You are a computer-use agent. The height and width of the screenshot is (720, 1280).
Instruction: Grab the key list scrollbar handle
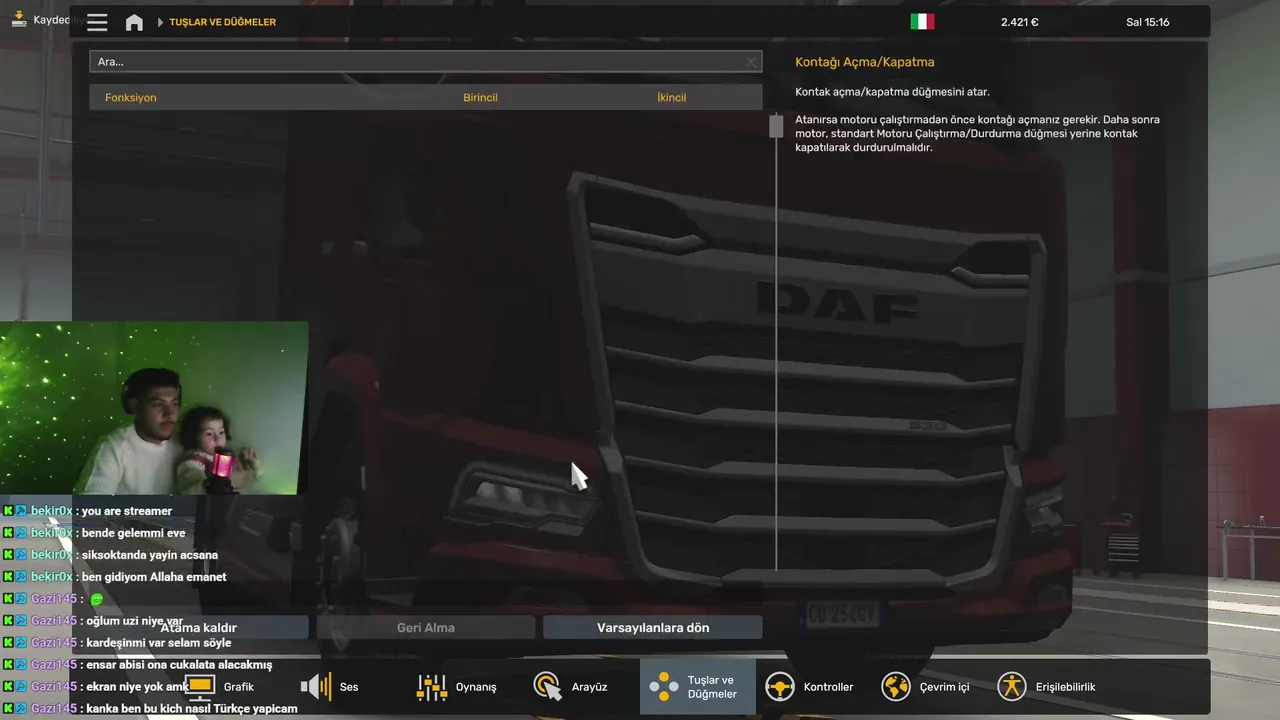[776, 126]
